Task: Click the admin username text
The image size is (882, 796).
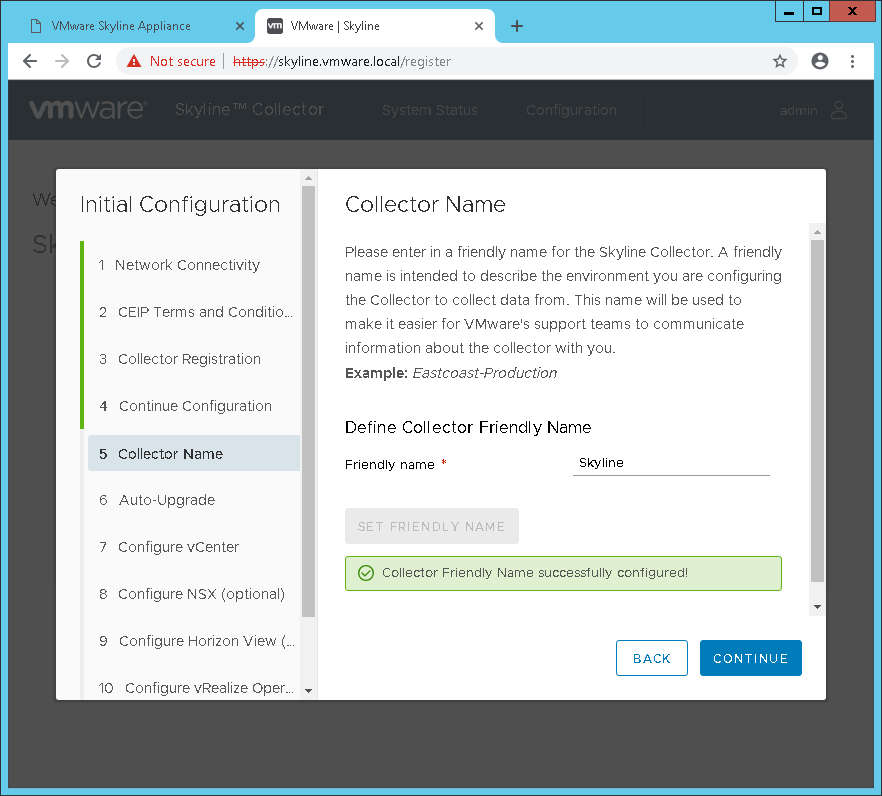Action: click(x=799, y=110)
